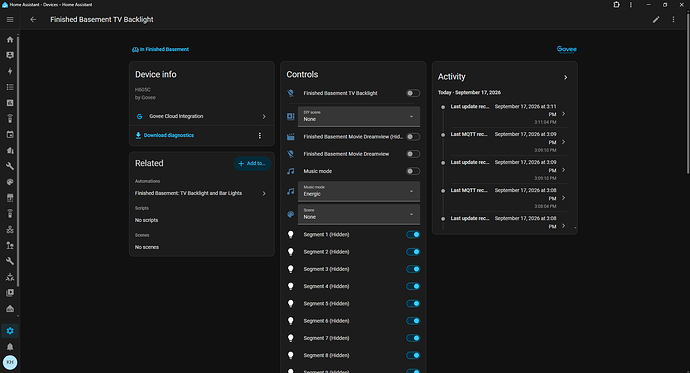690x373 pixels.
Task: Open the calendar icon in the sidebar
Action: point(10,135)
